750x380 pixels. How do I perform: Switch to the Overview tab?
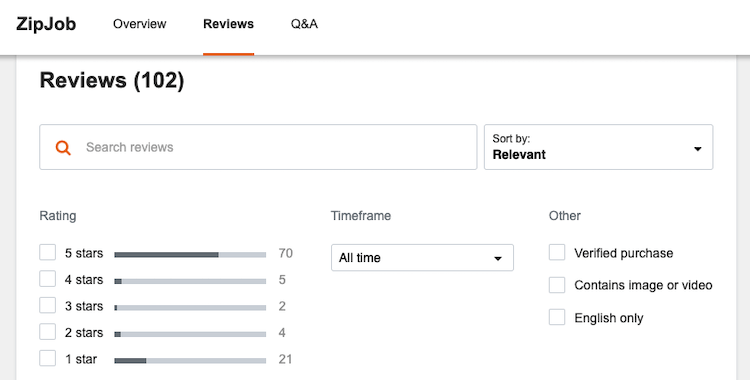140,24
